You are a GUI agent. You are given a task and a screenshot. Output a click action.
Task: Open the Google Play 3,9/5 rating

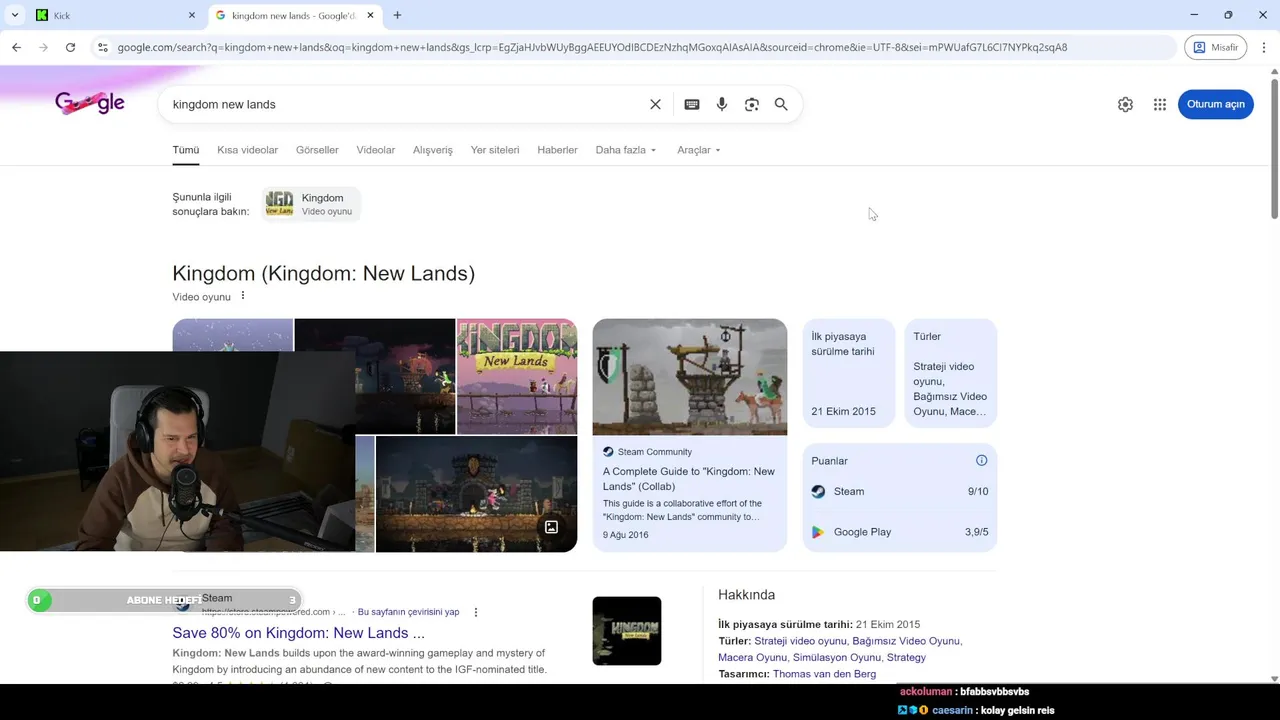pyautogui.click(x=899, y=532)
